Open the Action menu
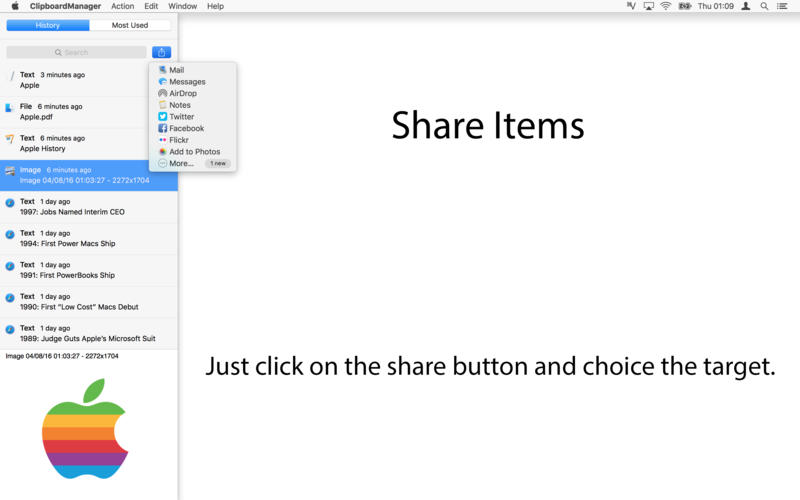The width and height of the screenshot is (800, 500). click(x=122, y=6)
